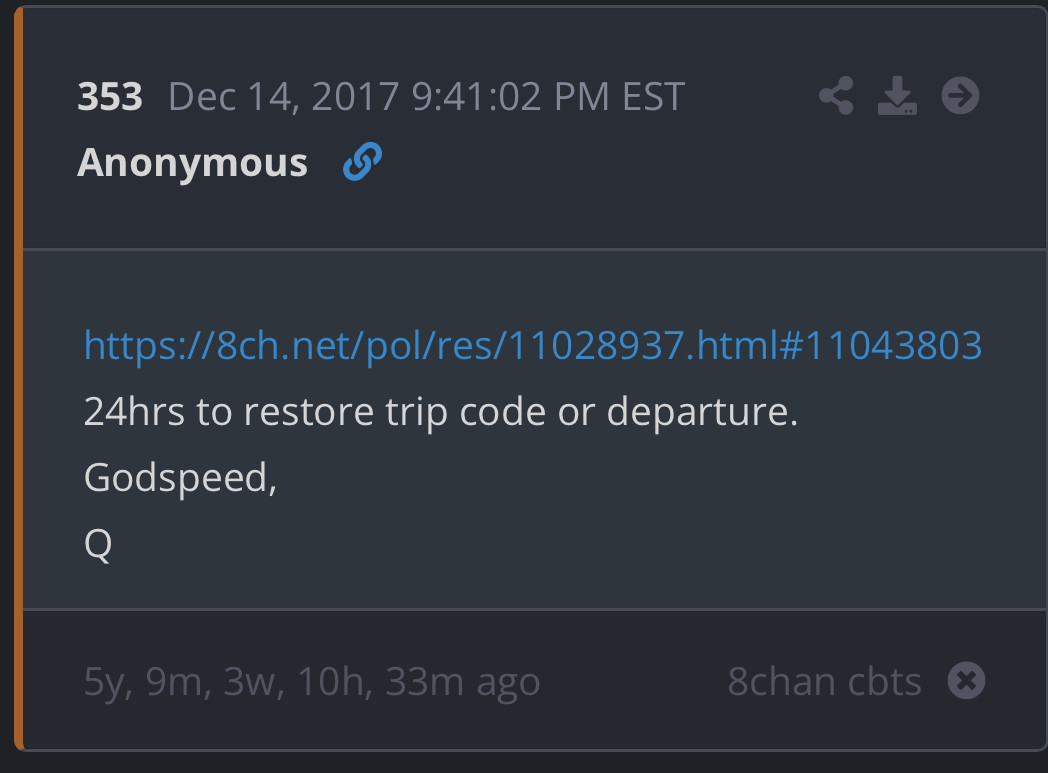Image resolution: width=1048 pixels, height=773 pixels.
Task: Go to post via the arrow circle icon
Action: tap(960, 97)
